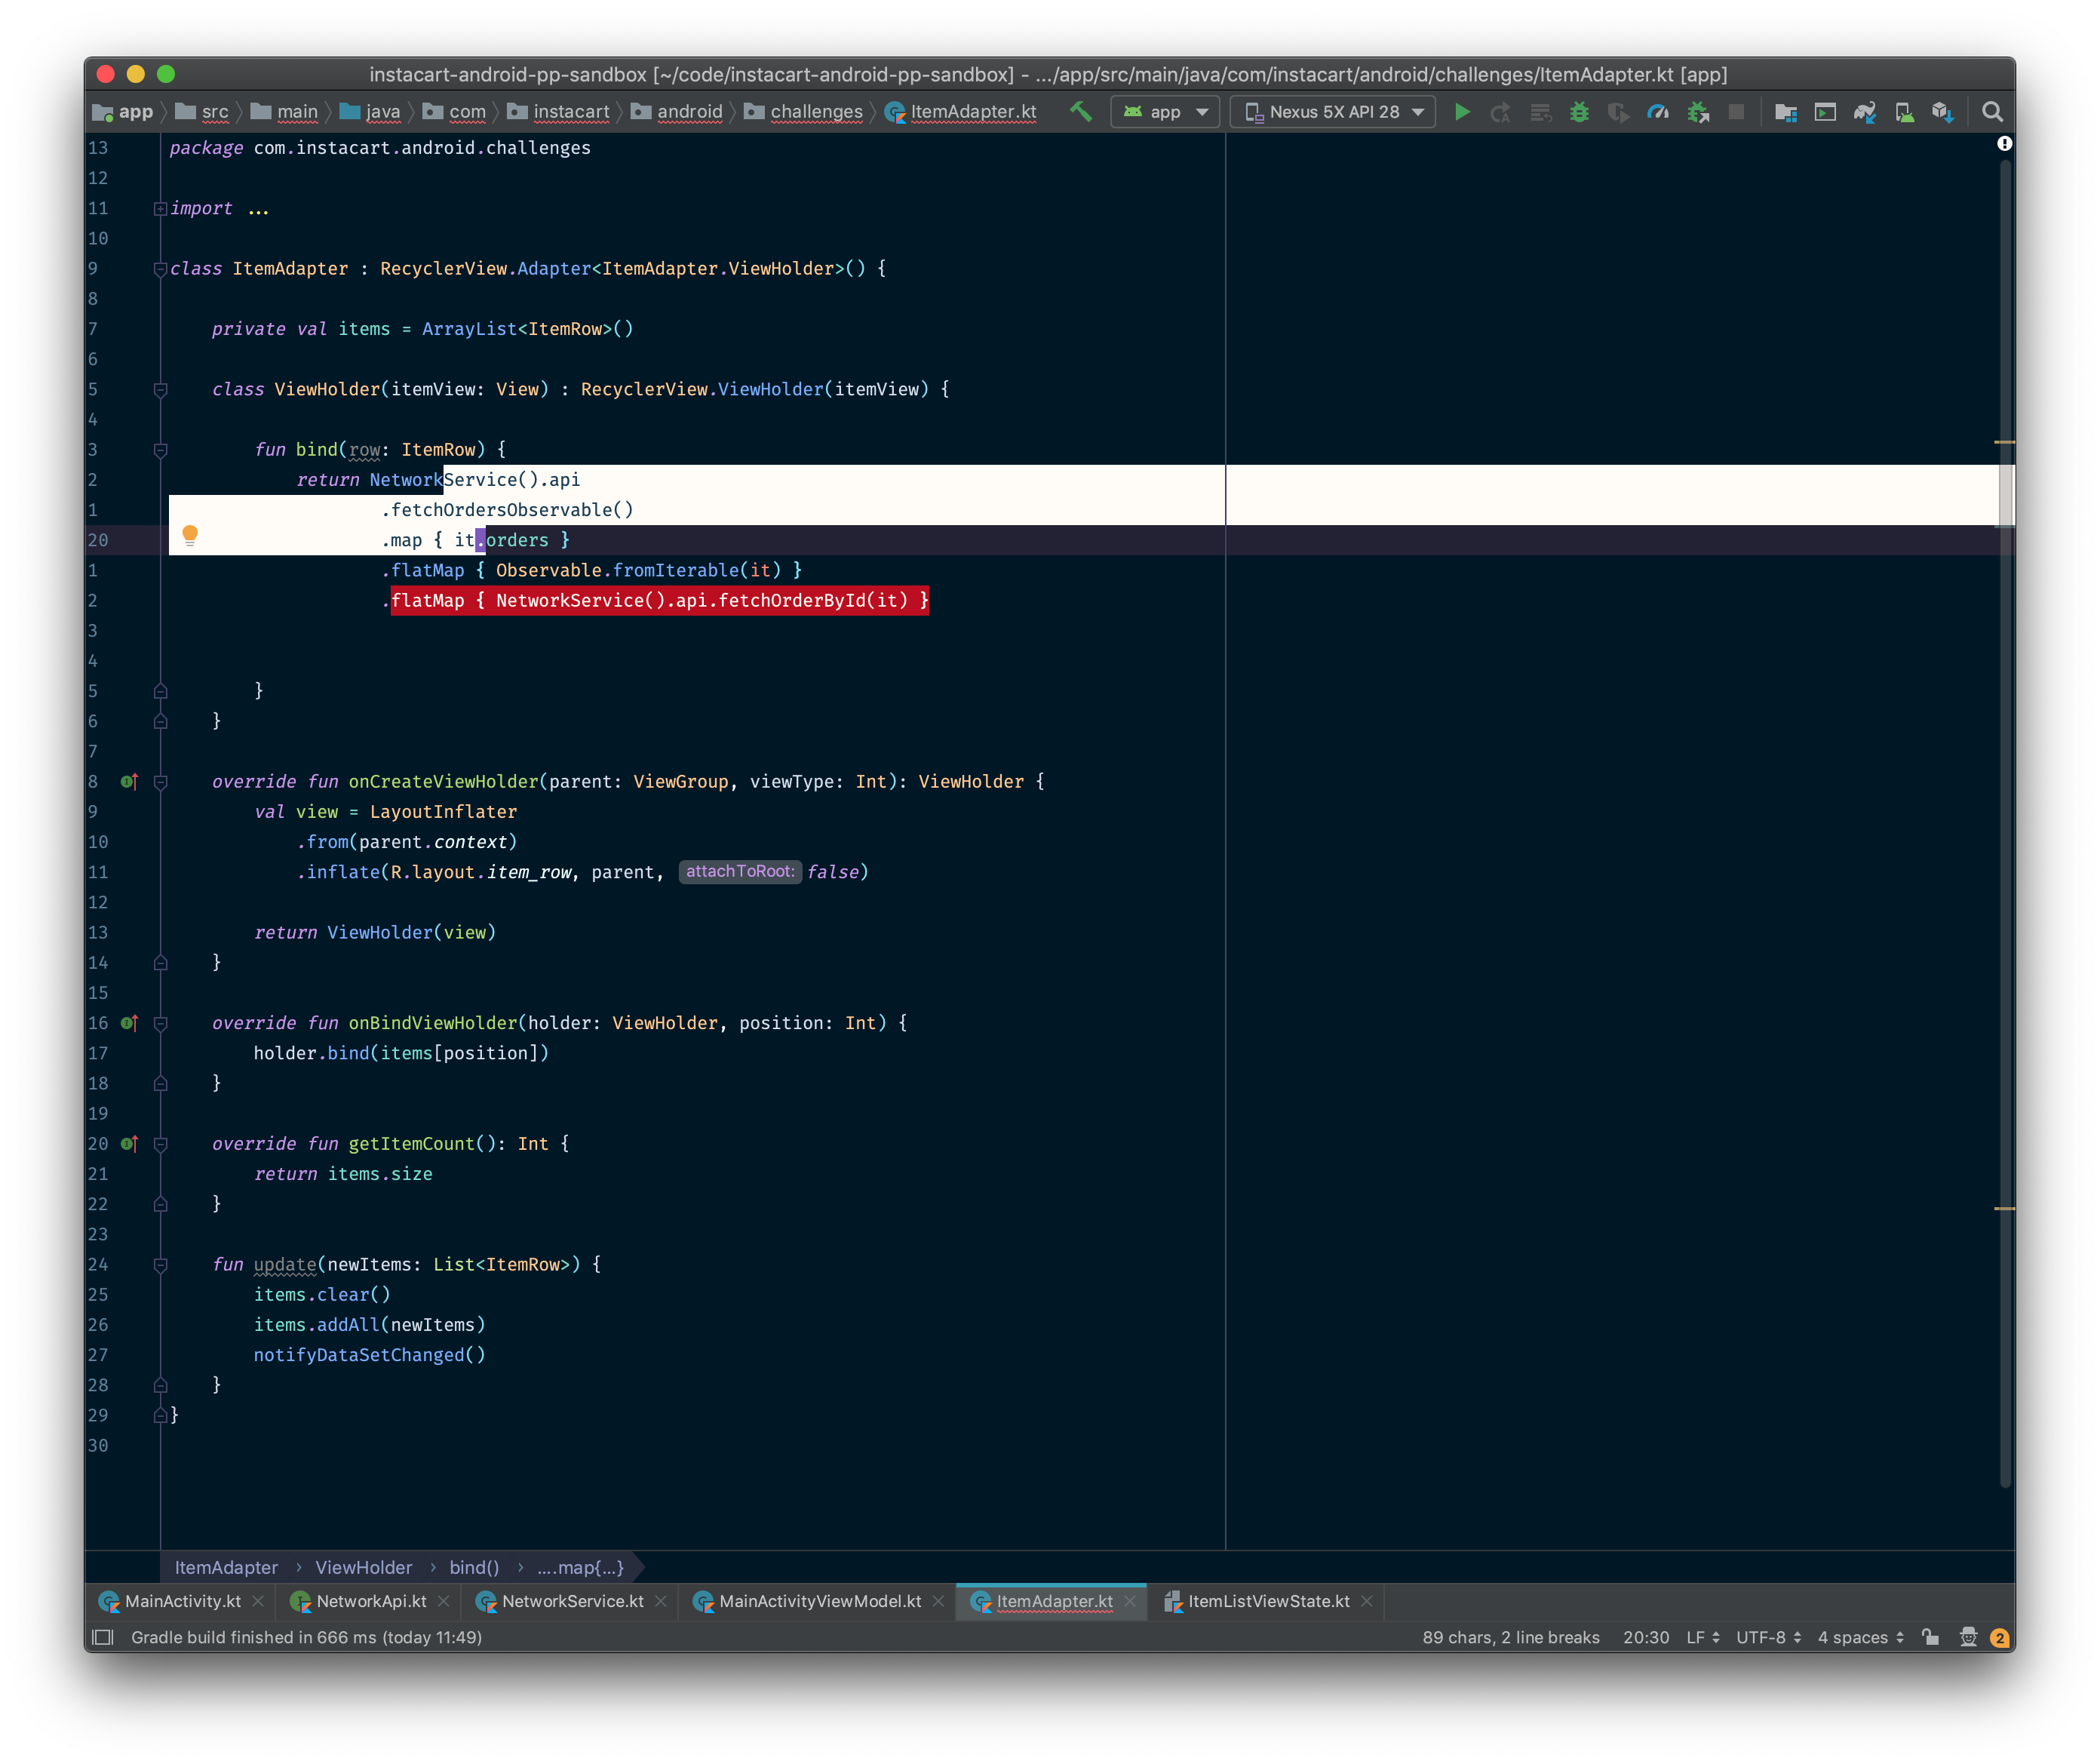Open Nexus 5X API 28 device dropdown
This screenshot has width=2100, height=1764.
(1334, 112)
